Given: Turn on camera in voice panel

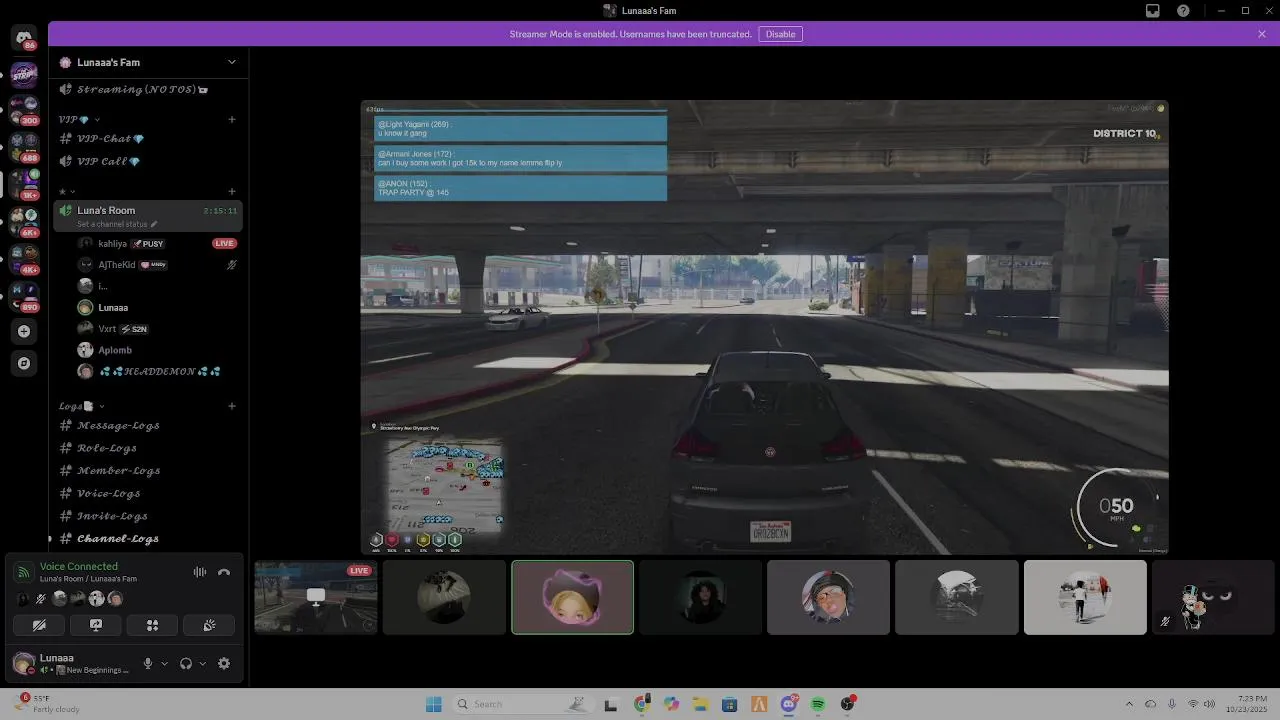Looking at the screenshot, I should [x=39, y=625].
